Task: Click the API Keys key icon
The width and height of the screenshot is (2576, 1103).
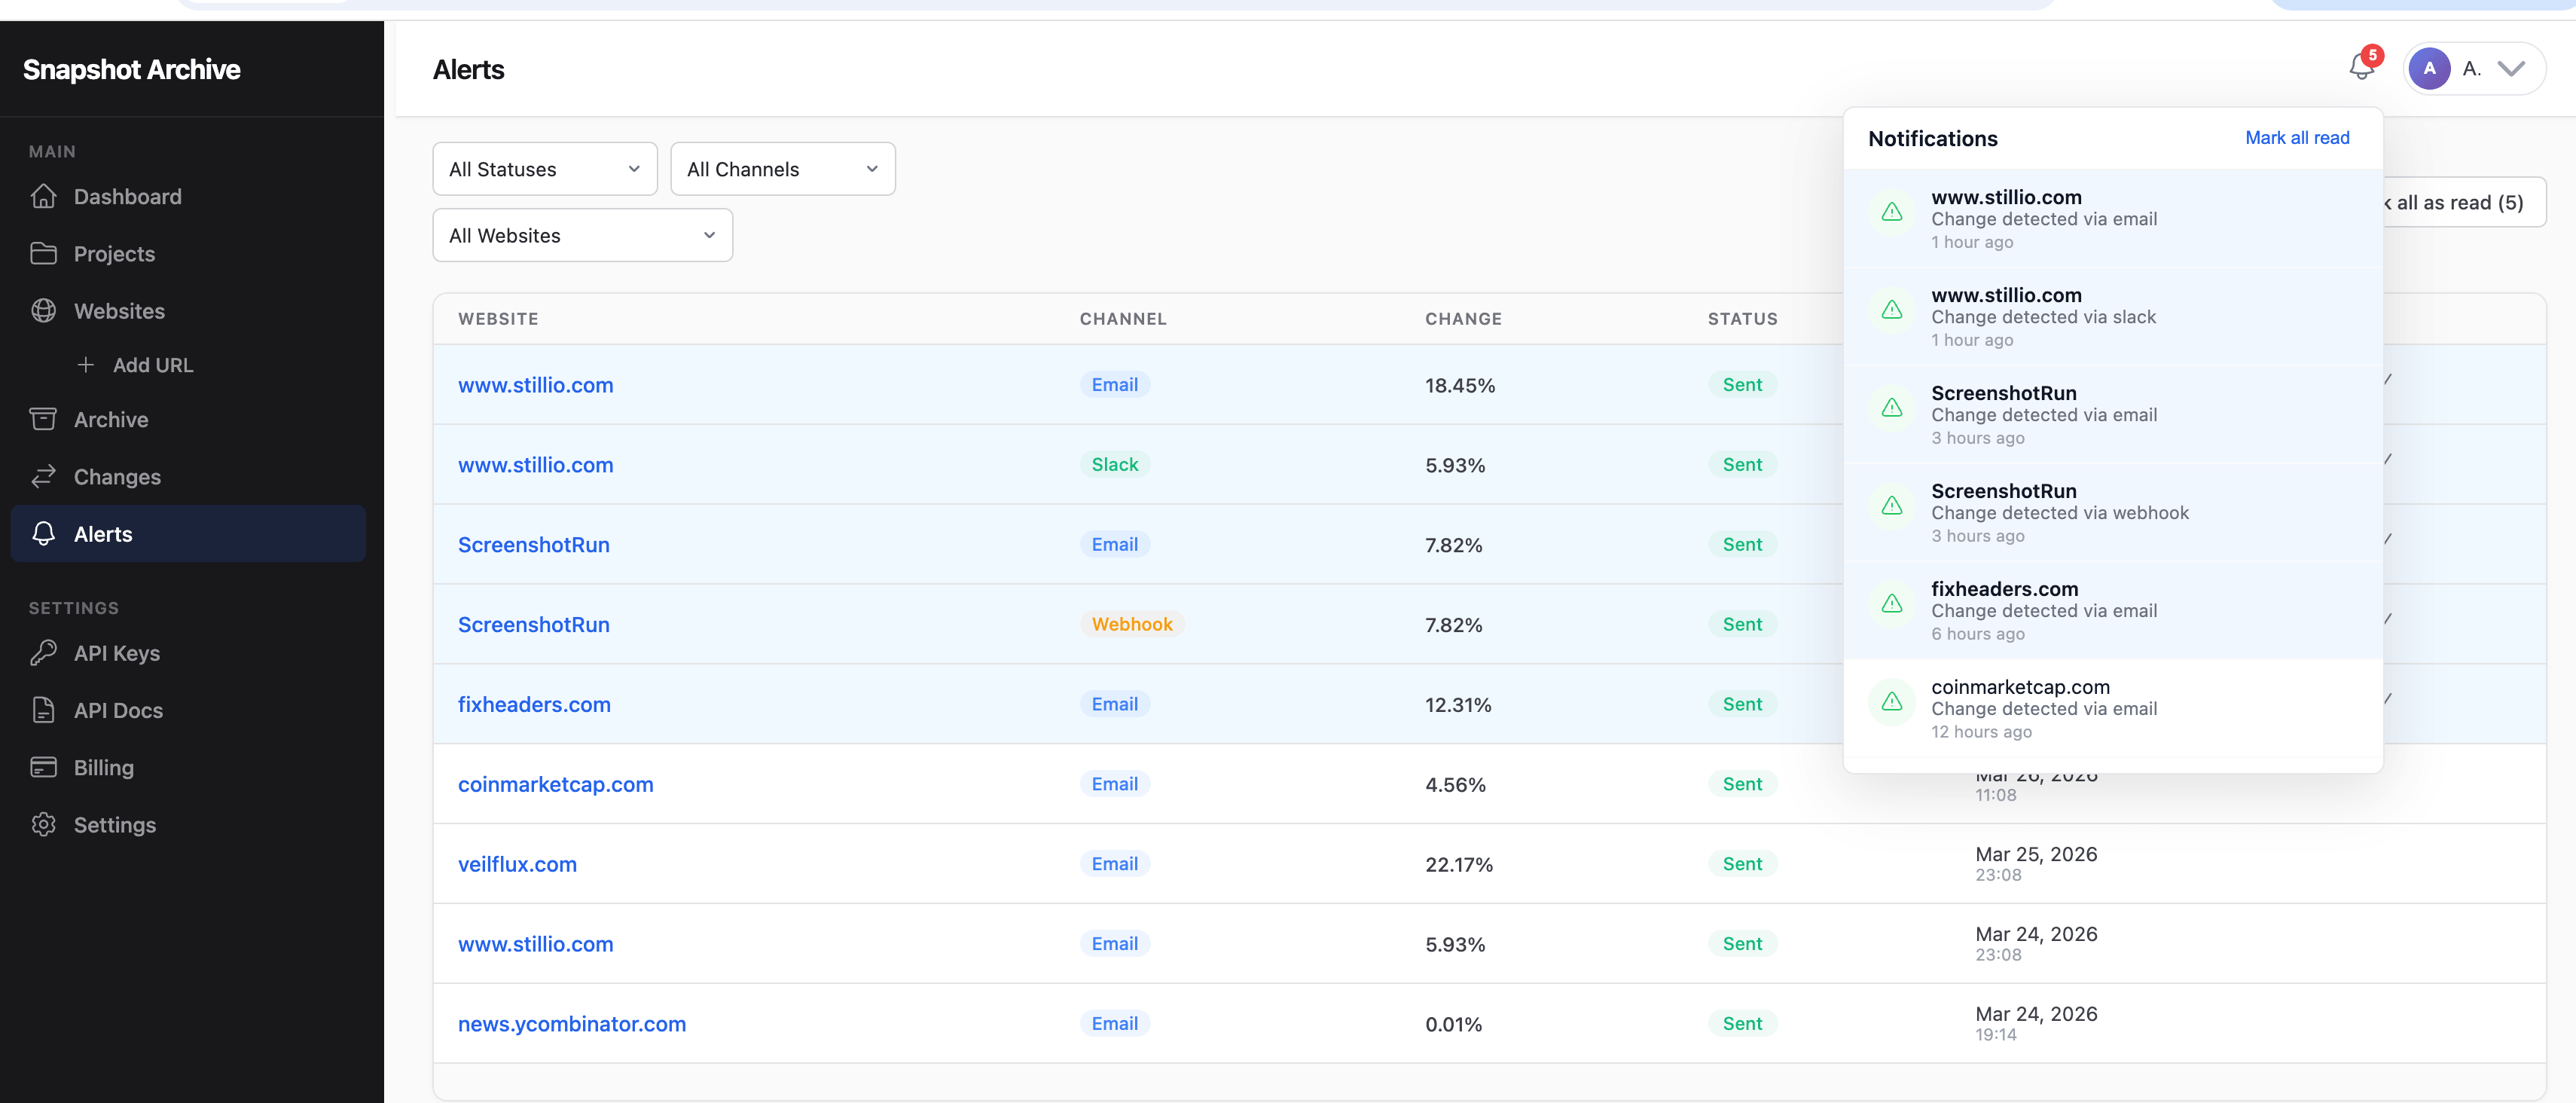Action: pos(43,652)
